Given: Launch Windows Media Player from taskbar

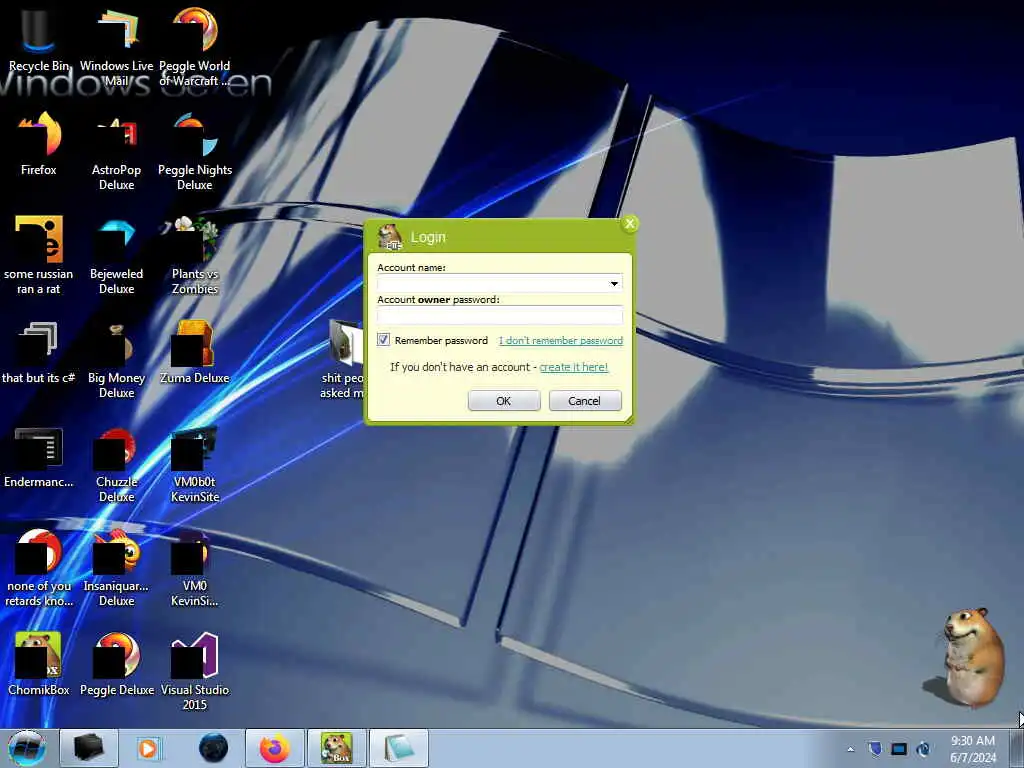Looking at the screenshot, I should [x=148, y=748].
